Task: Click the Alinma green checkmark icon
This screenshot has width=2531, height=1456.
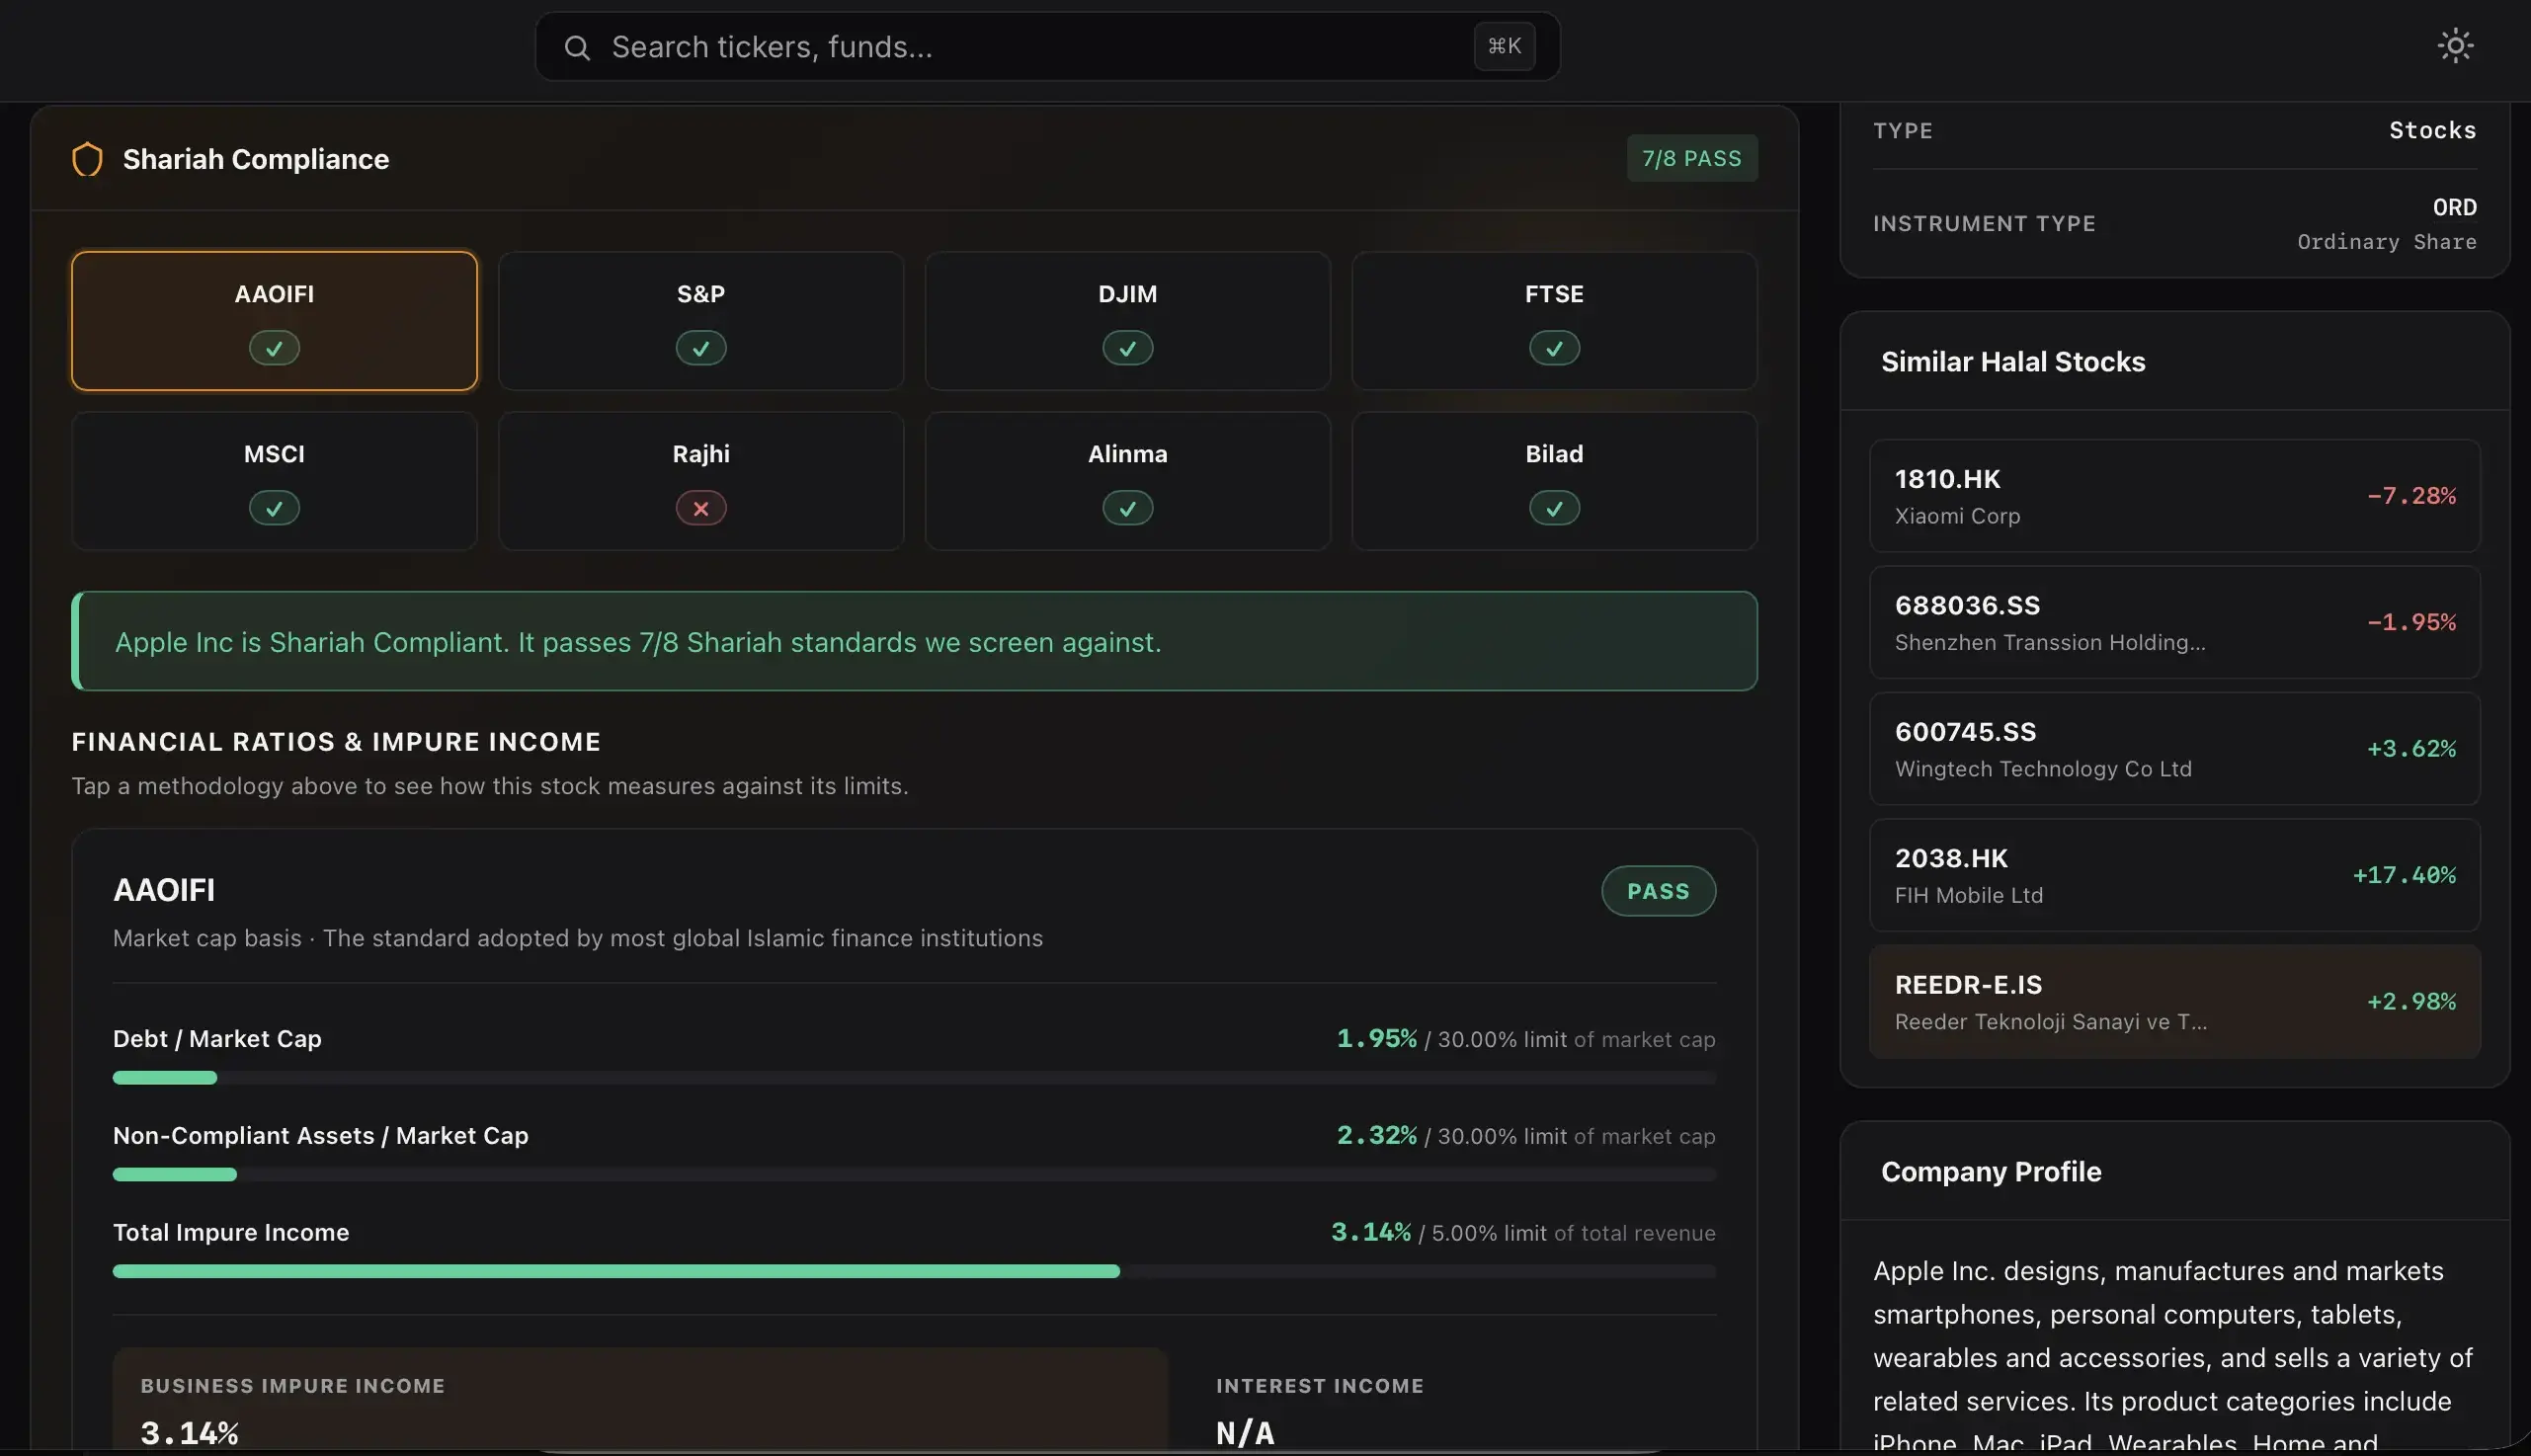Action: click(1128, 508)
